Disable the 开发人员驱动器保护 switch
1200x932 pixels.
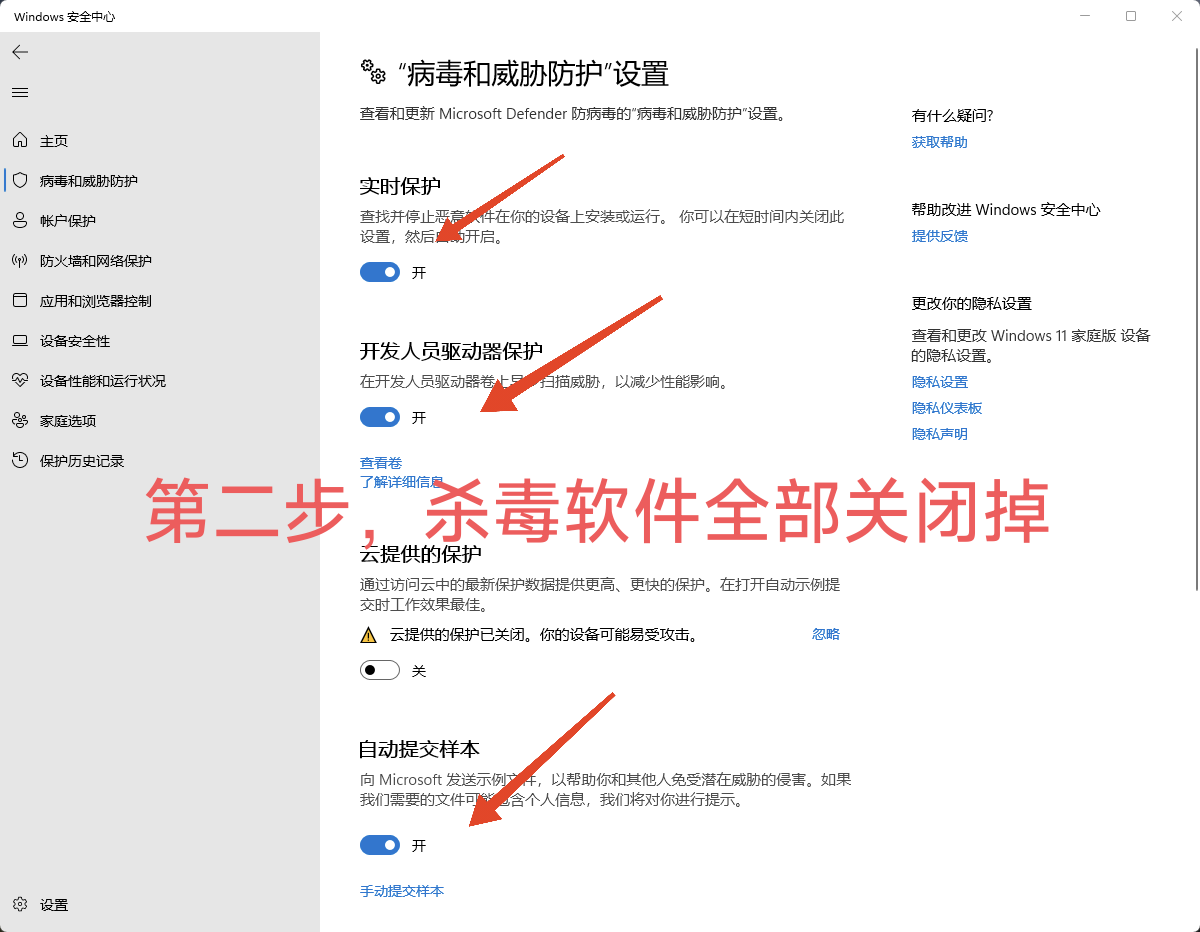[380, 417]
